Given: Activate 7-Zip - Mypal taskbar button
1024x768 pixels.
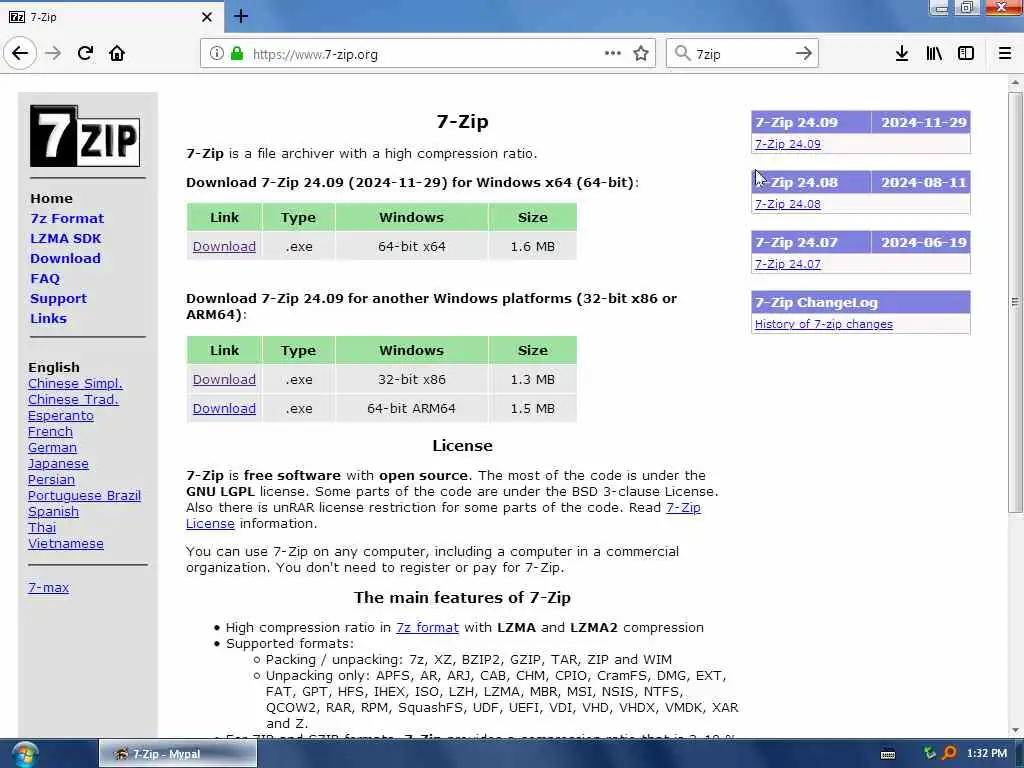Looking at the screenshot, I should tap(178, 754).
